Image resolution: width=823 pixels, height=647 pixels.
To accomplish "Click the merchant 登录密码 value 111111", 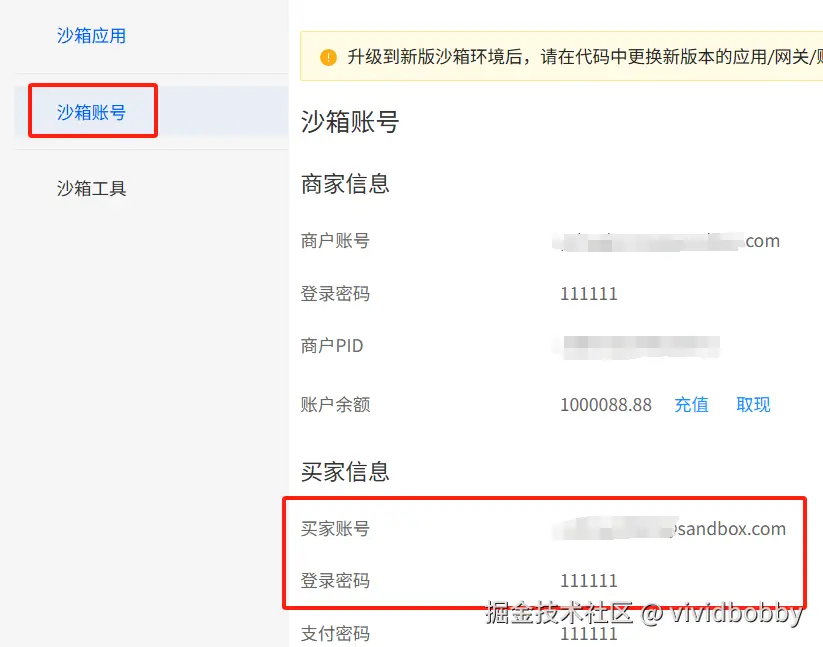I will coord(588,293).
